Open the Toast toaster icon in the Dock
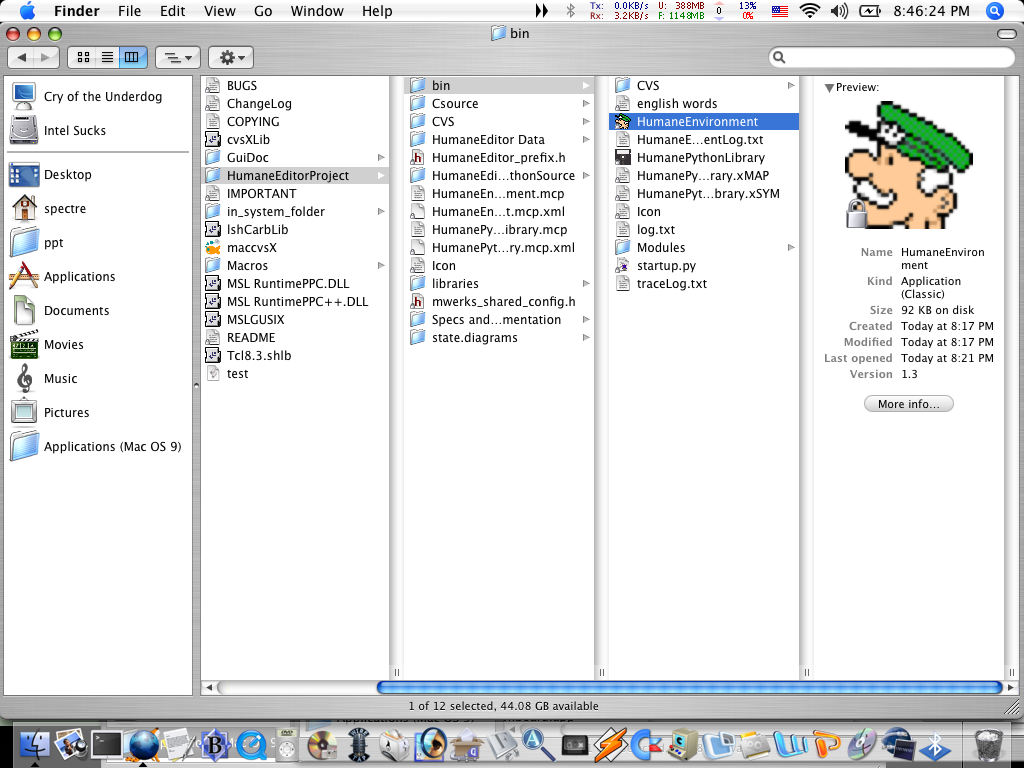The image size is (1024, 768). click(394, 745)
